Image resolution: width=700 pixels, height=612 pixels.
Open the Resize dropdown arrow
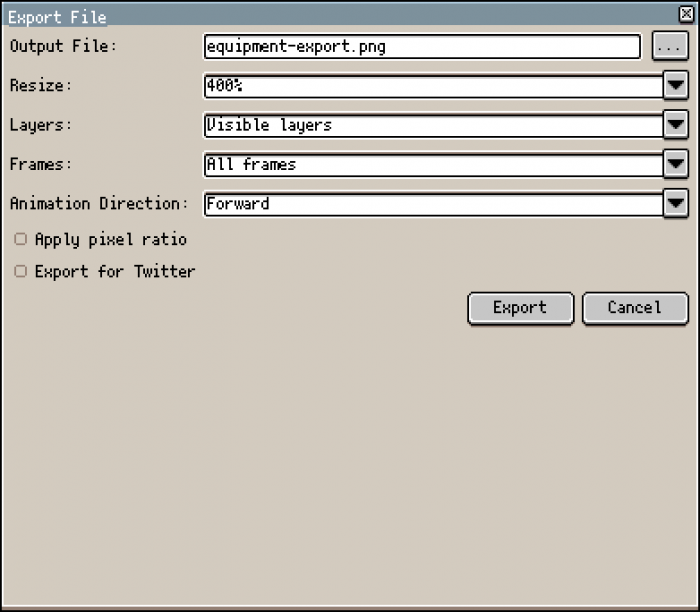pyautogui.click(x=676, y=86)
